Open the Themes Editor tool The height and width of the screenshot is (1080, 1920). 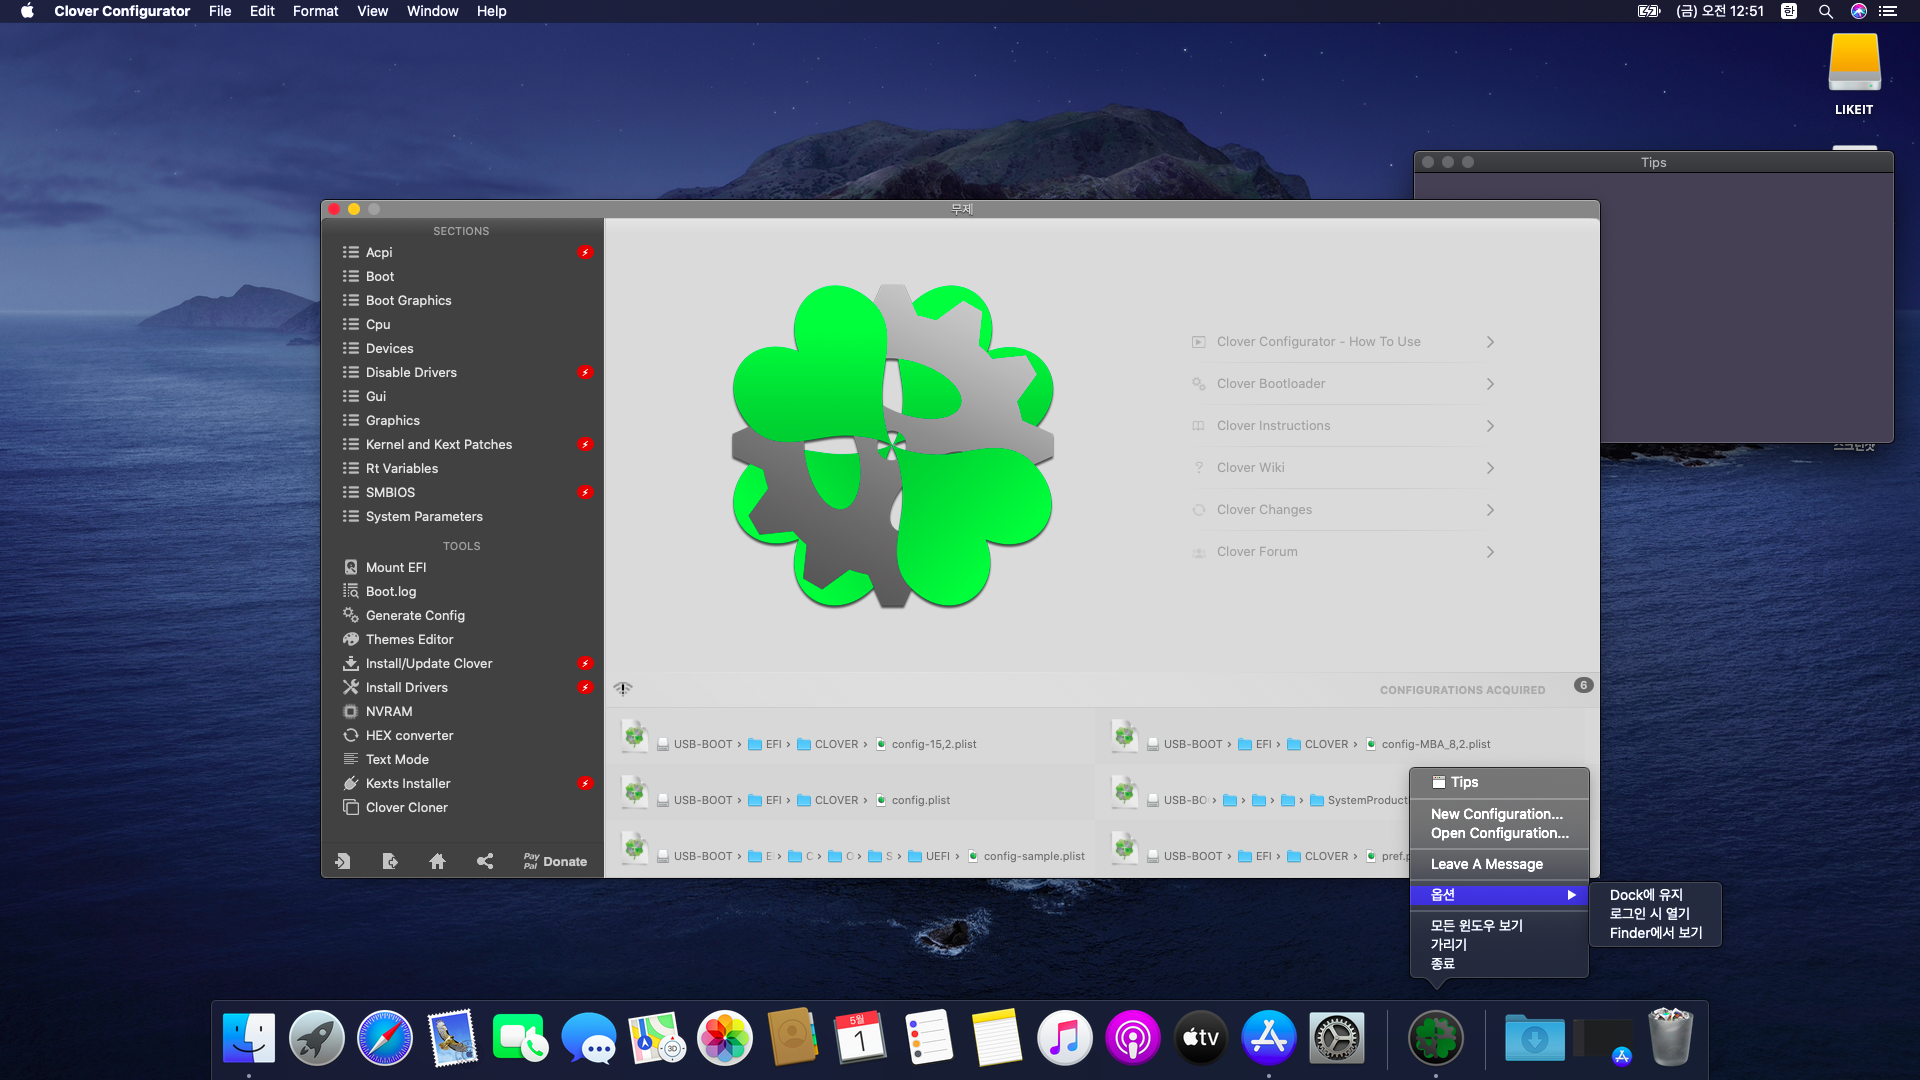point(409,639)
